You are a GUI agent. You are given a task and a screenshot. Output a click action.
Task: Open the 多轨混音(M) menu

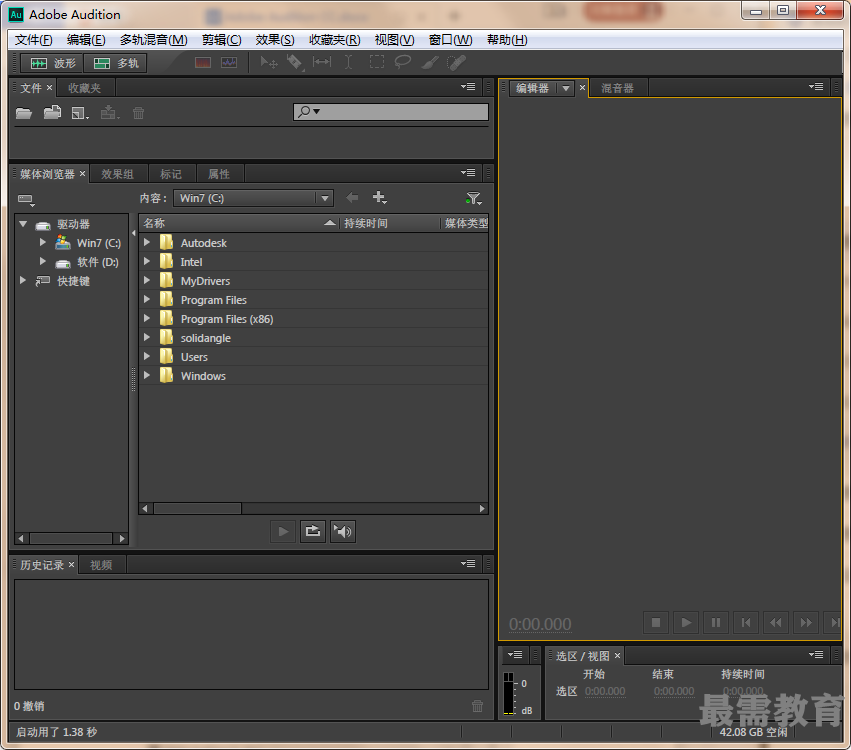tap(154, 40)
